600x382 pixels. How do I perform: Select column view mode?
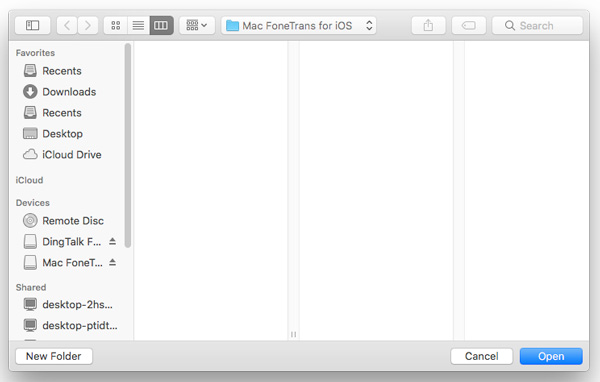[161, 26]
